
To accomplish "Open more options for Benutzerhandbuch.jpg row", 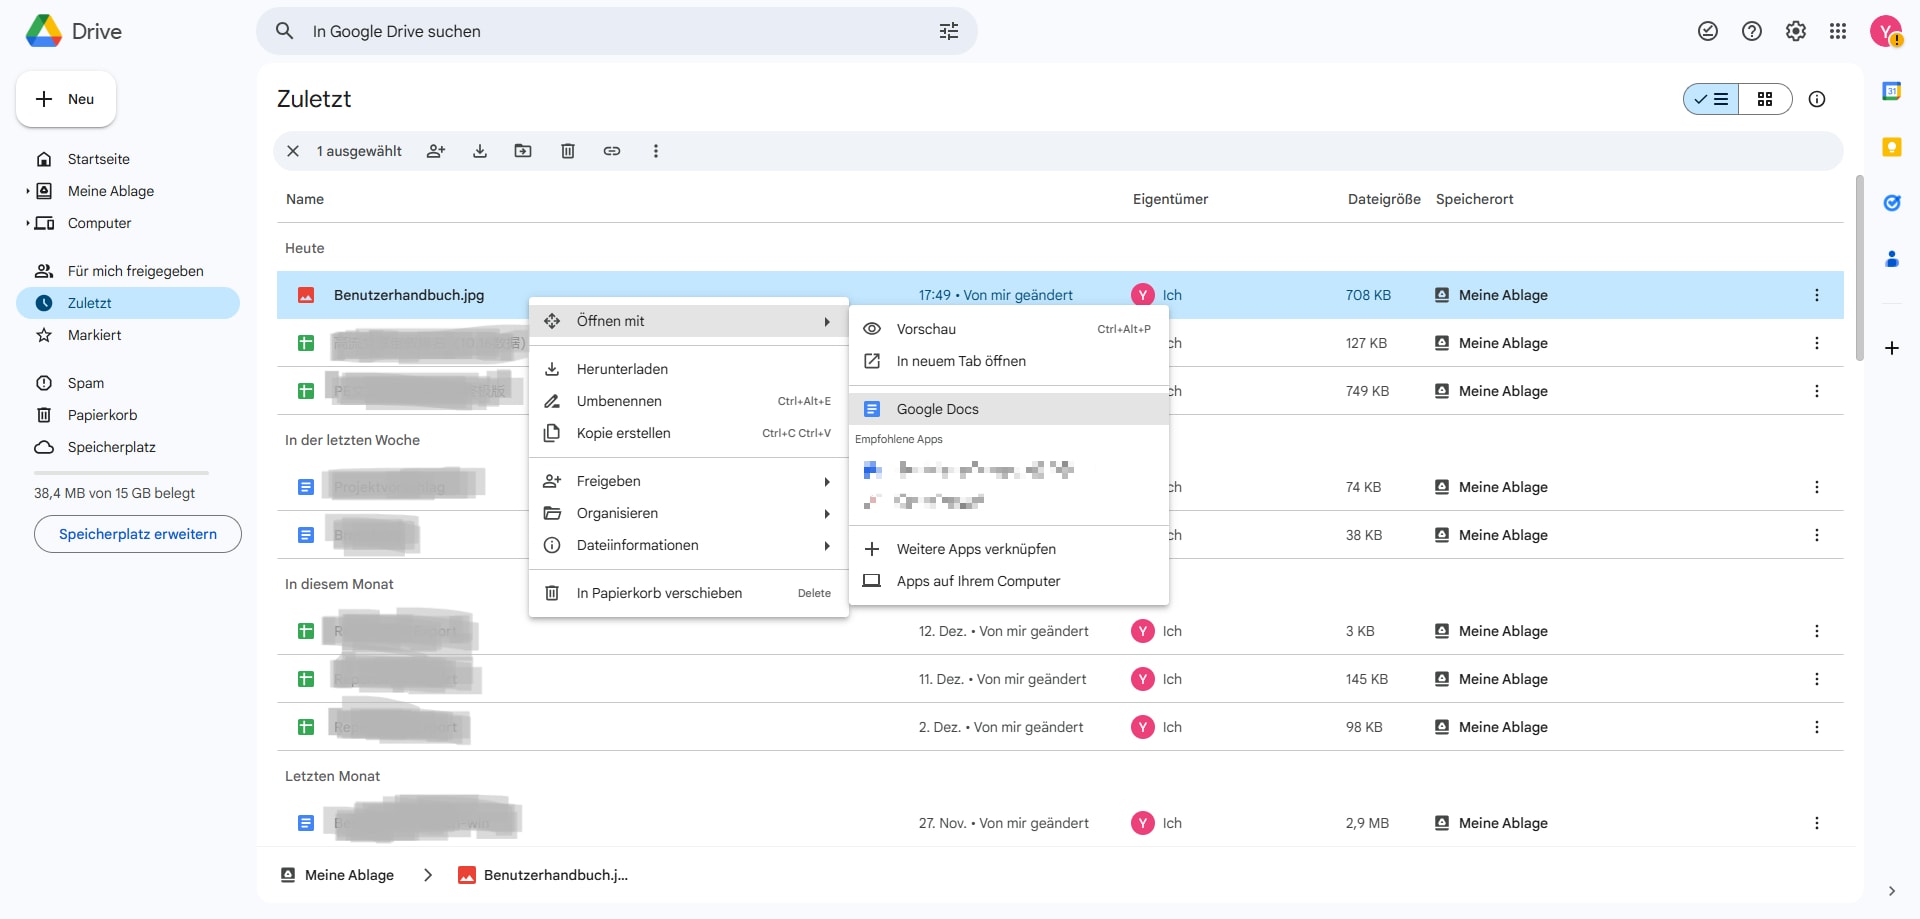I will coord(1817,295).
